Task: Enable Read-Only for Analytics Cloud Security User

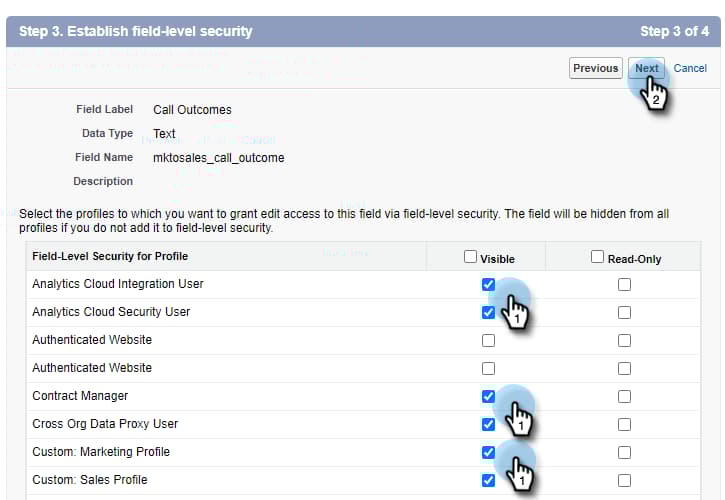Action: (624, 312)
